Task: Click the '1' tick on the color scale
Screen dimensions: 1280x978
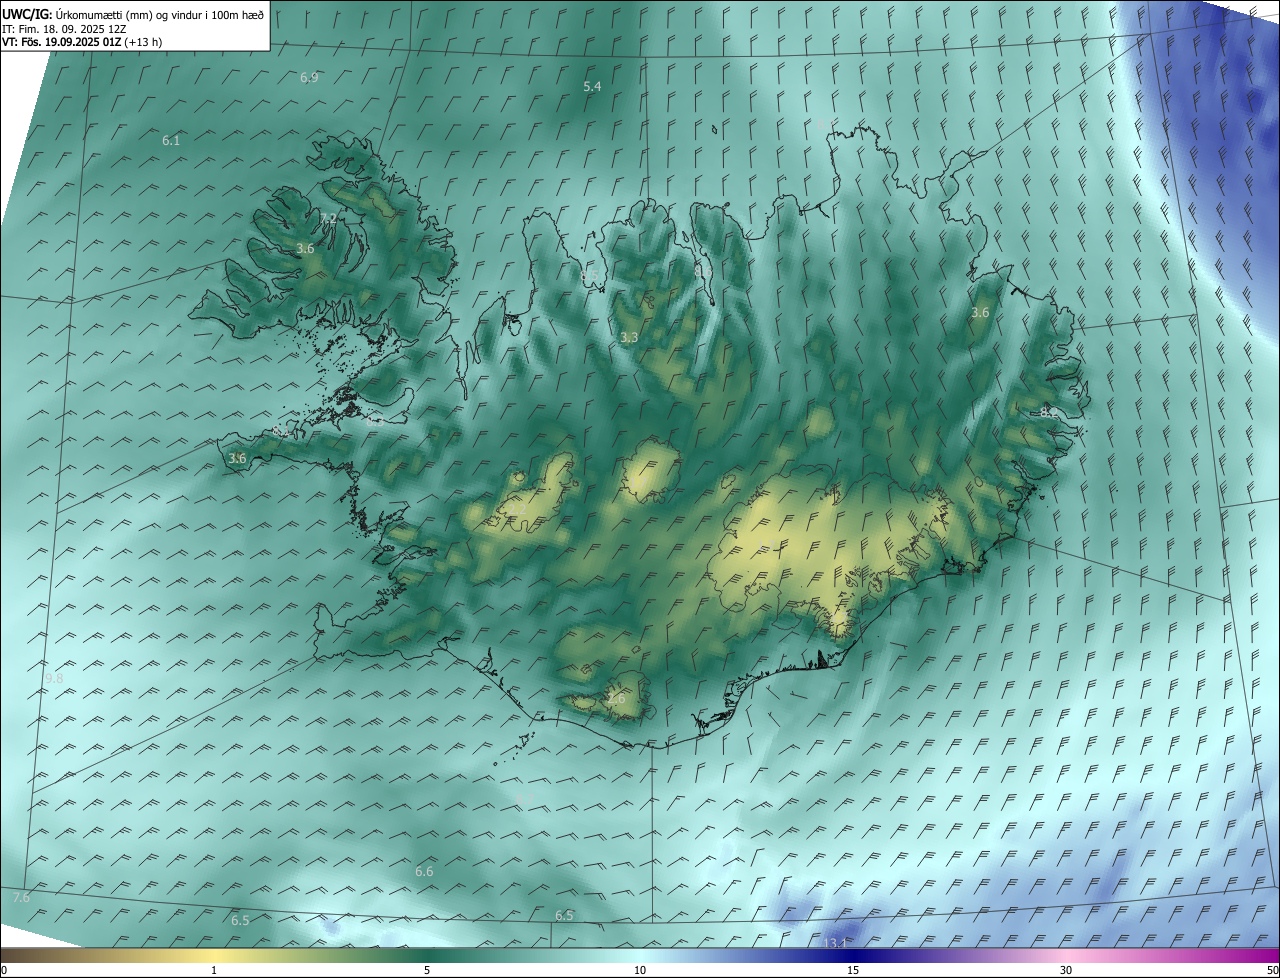Action: (214, 970)
